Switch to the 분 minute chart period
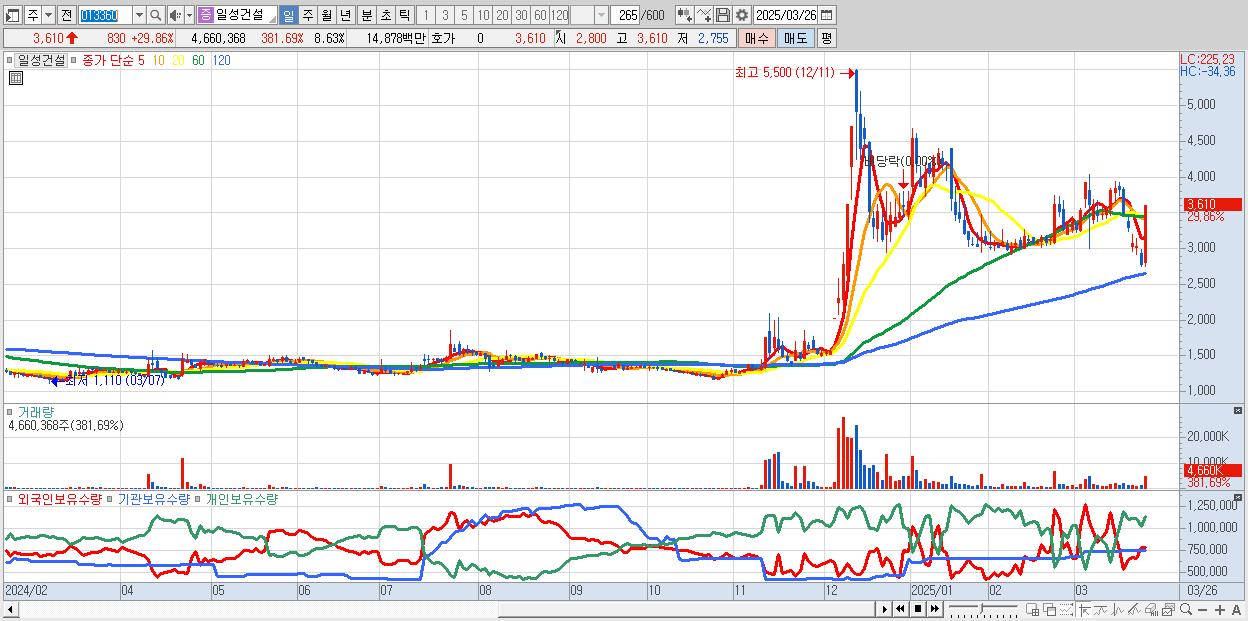Image resolution: width=1248 pixels, height=621 pixels. [x=366, y=15]
